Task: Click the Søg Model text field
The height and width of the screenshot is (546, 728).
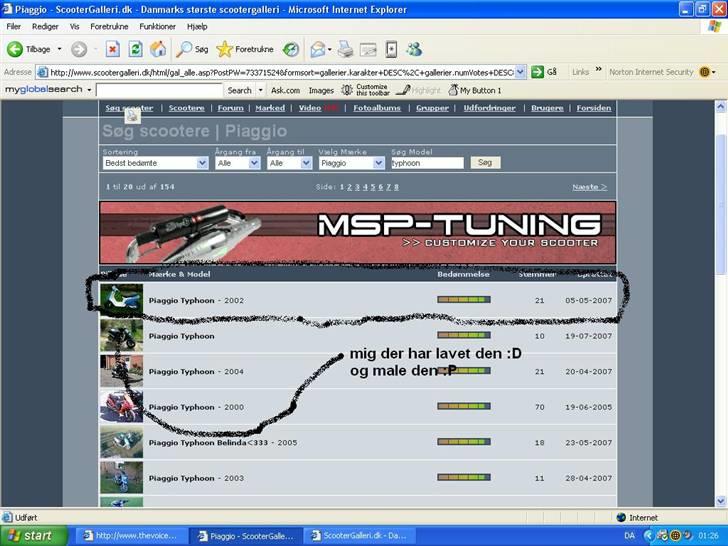Action: 426,163
